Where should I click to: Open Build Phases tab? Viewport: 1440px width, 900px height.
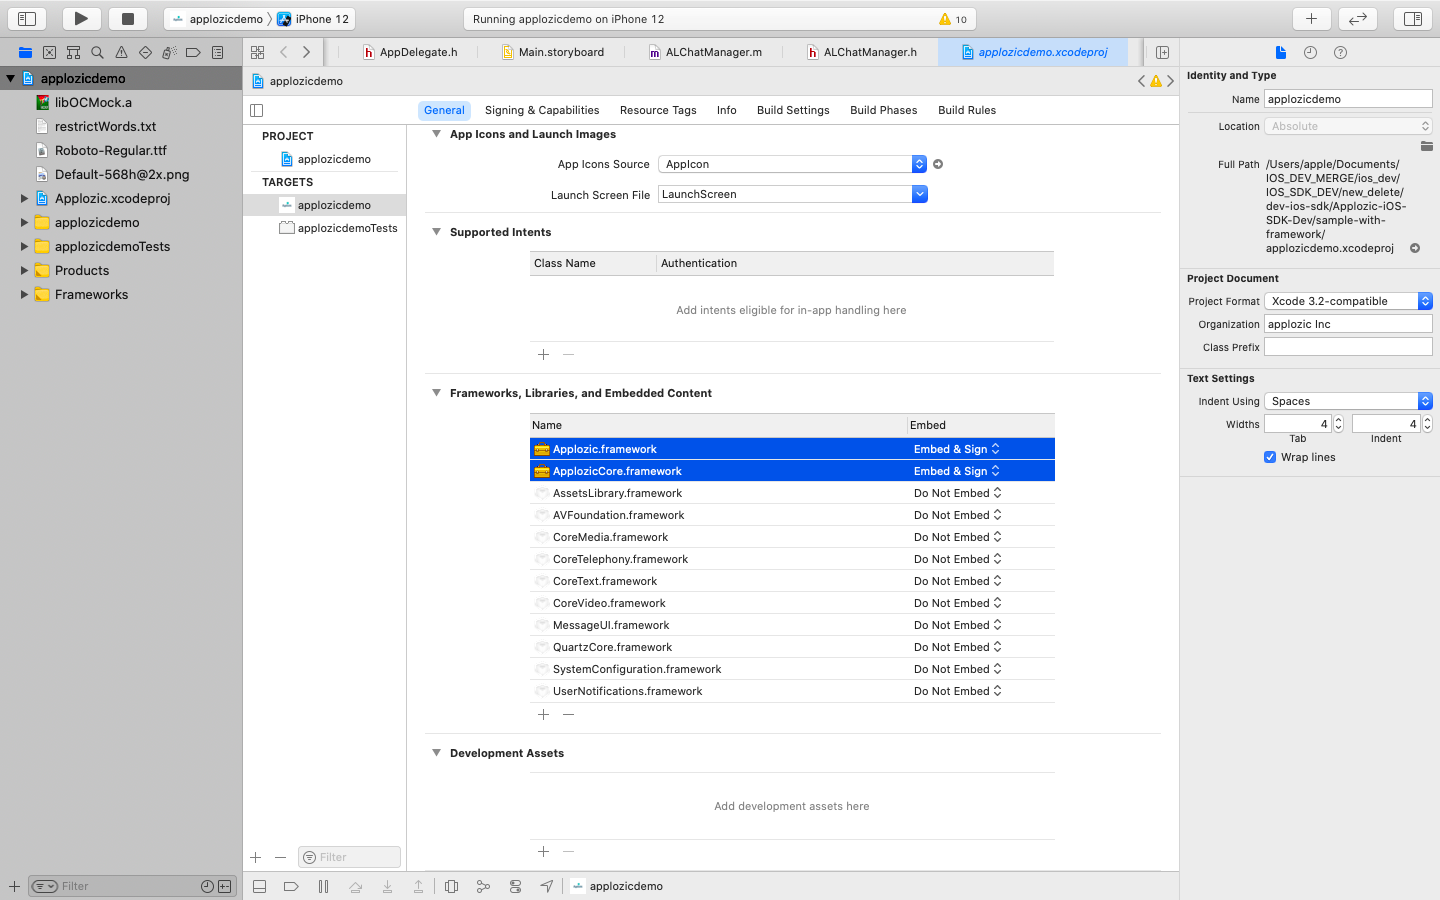884,110
